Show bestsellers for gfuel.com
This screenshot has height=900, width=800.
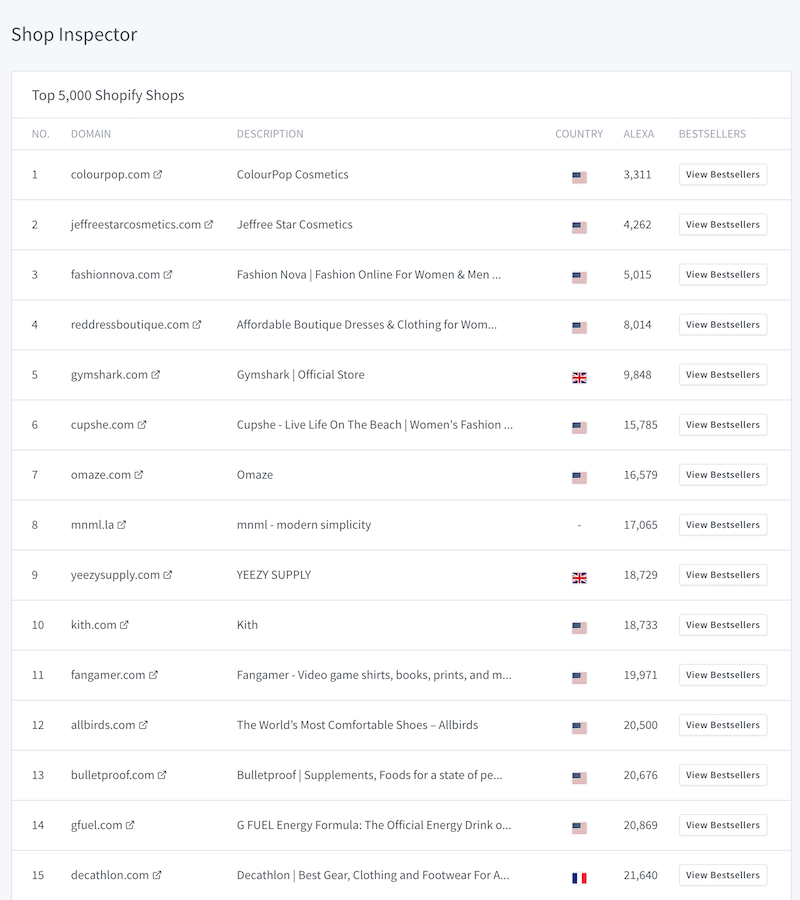click(x=722, y=824)
